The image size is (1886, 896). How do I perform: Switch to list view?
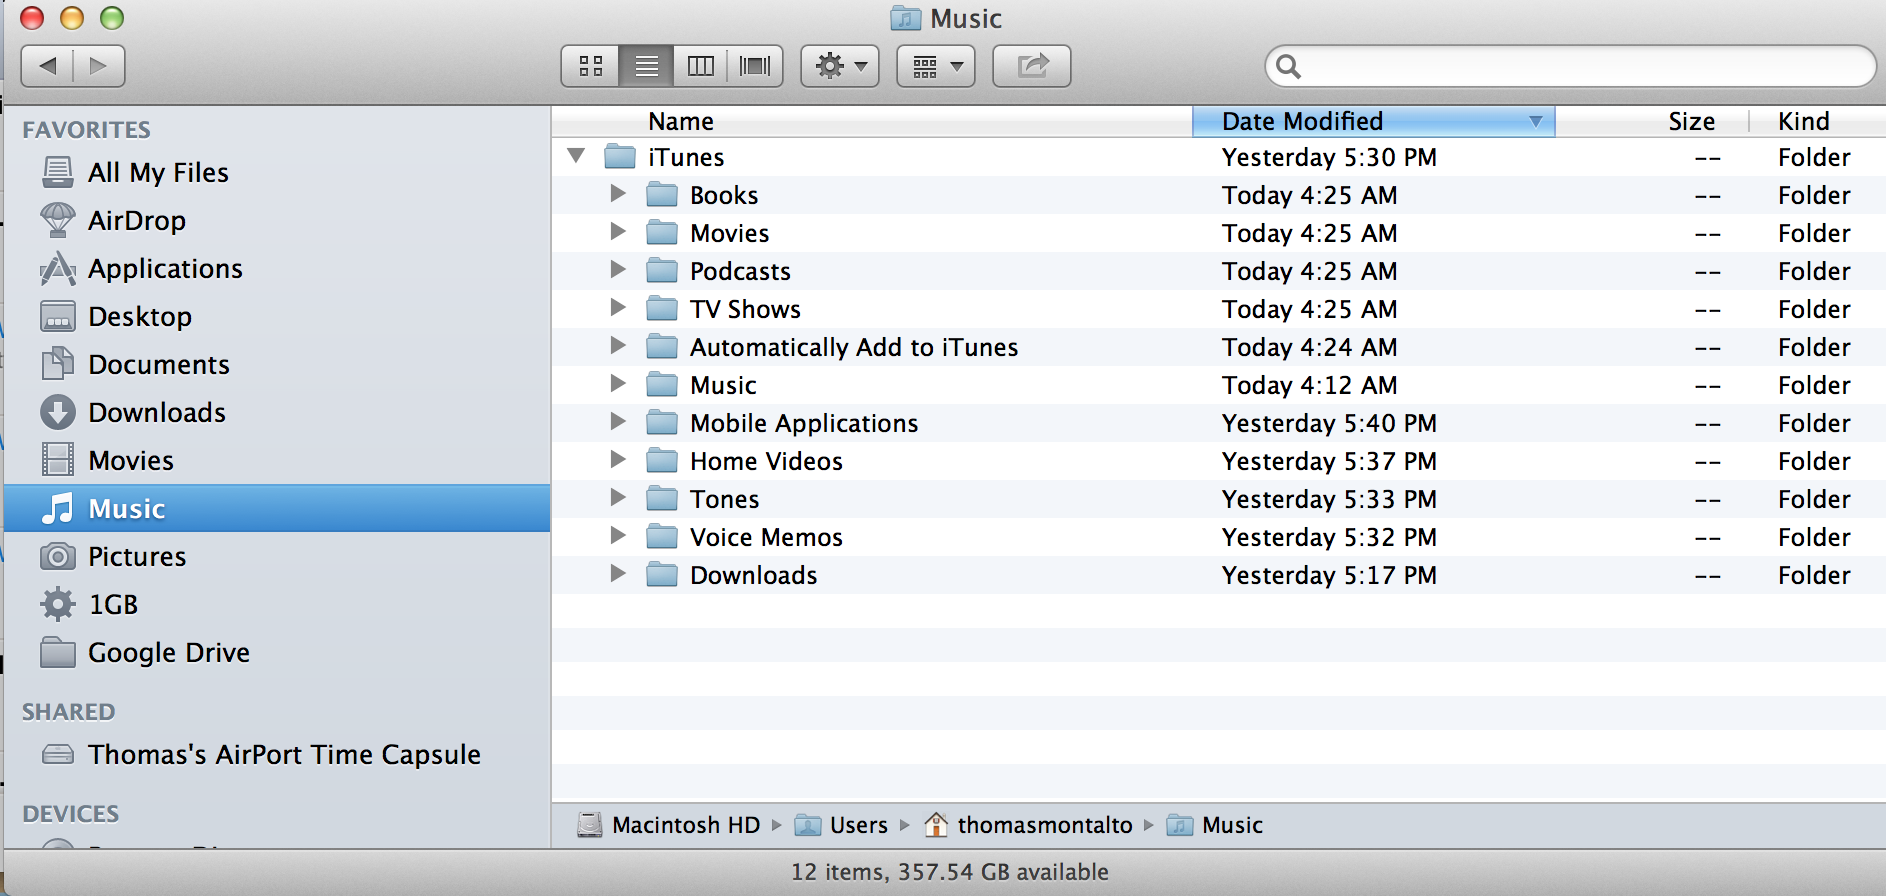tap(647, 66)
